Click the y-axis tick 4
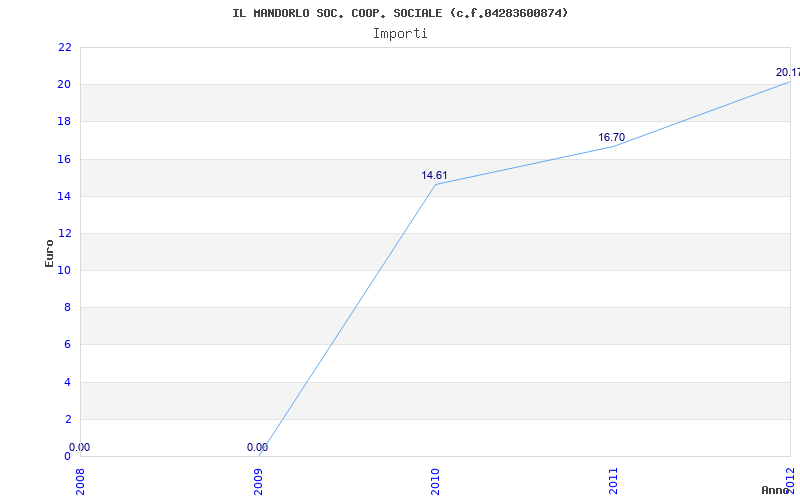Viewport: 800px width, 500px height. [68, 382]
